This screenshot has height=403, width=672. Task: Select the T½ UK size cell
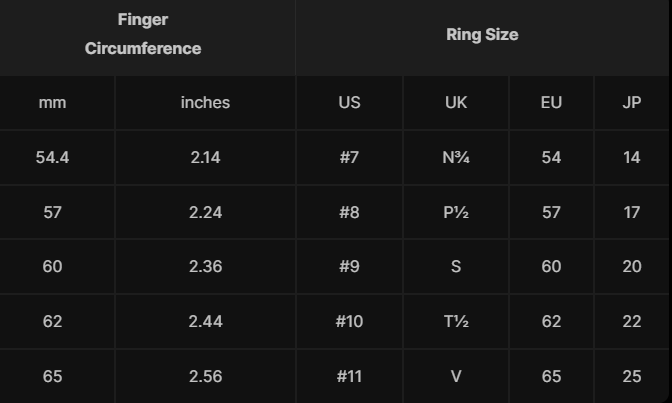pos(456,321)
